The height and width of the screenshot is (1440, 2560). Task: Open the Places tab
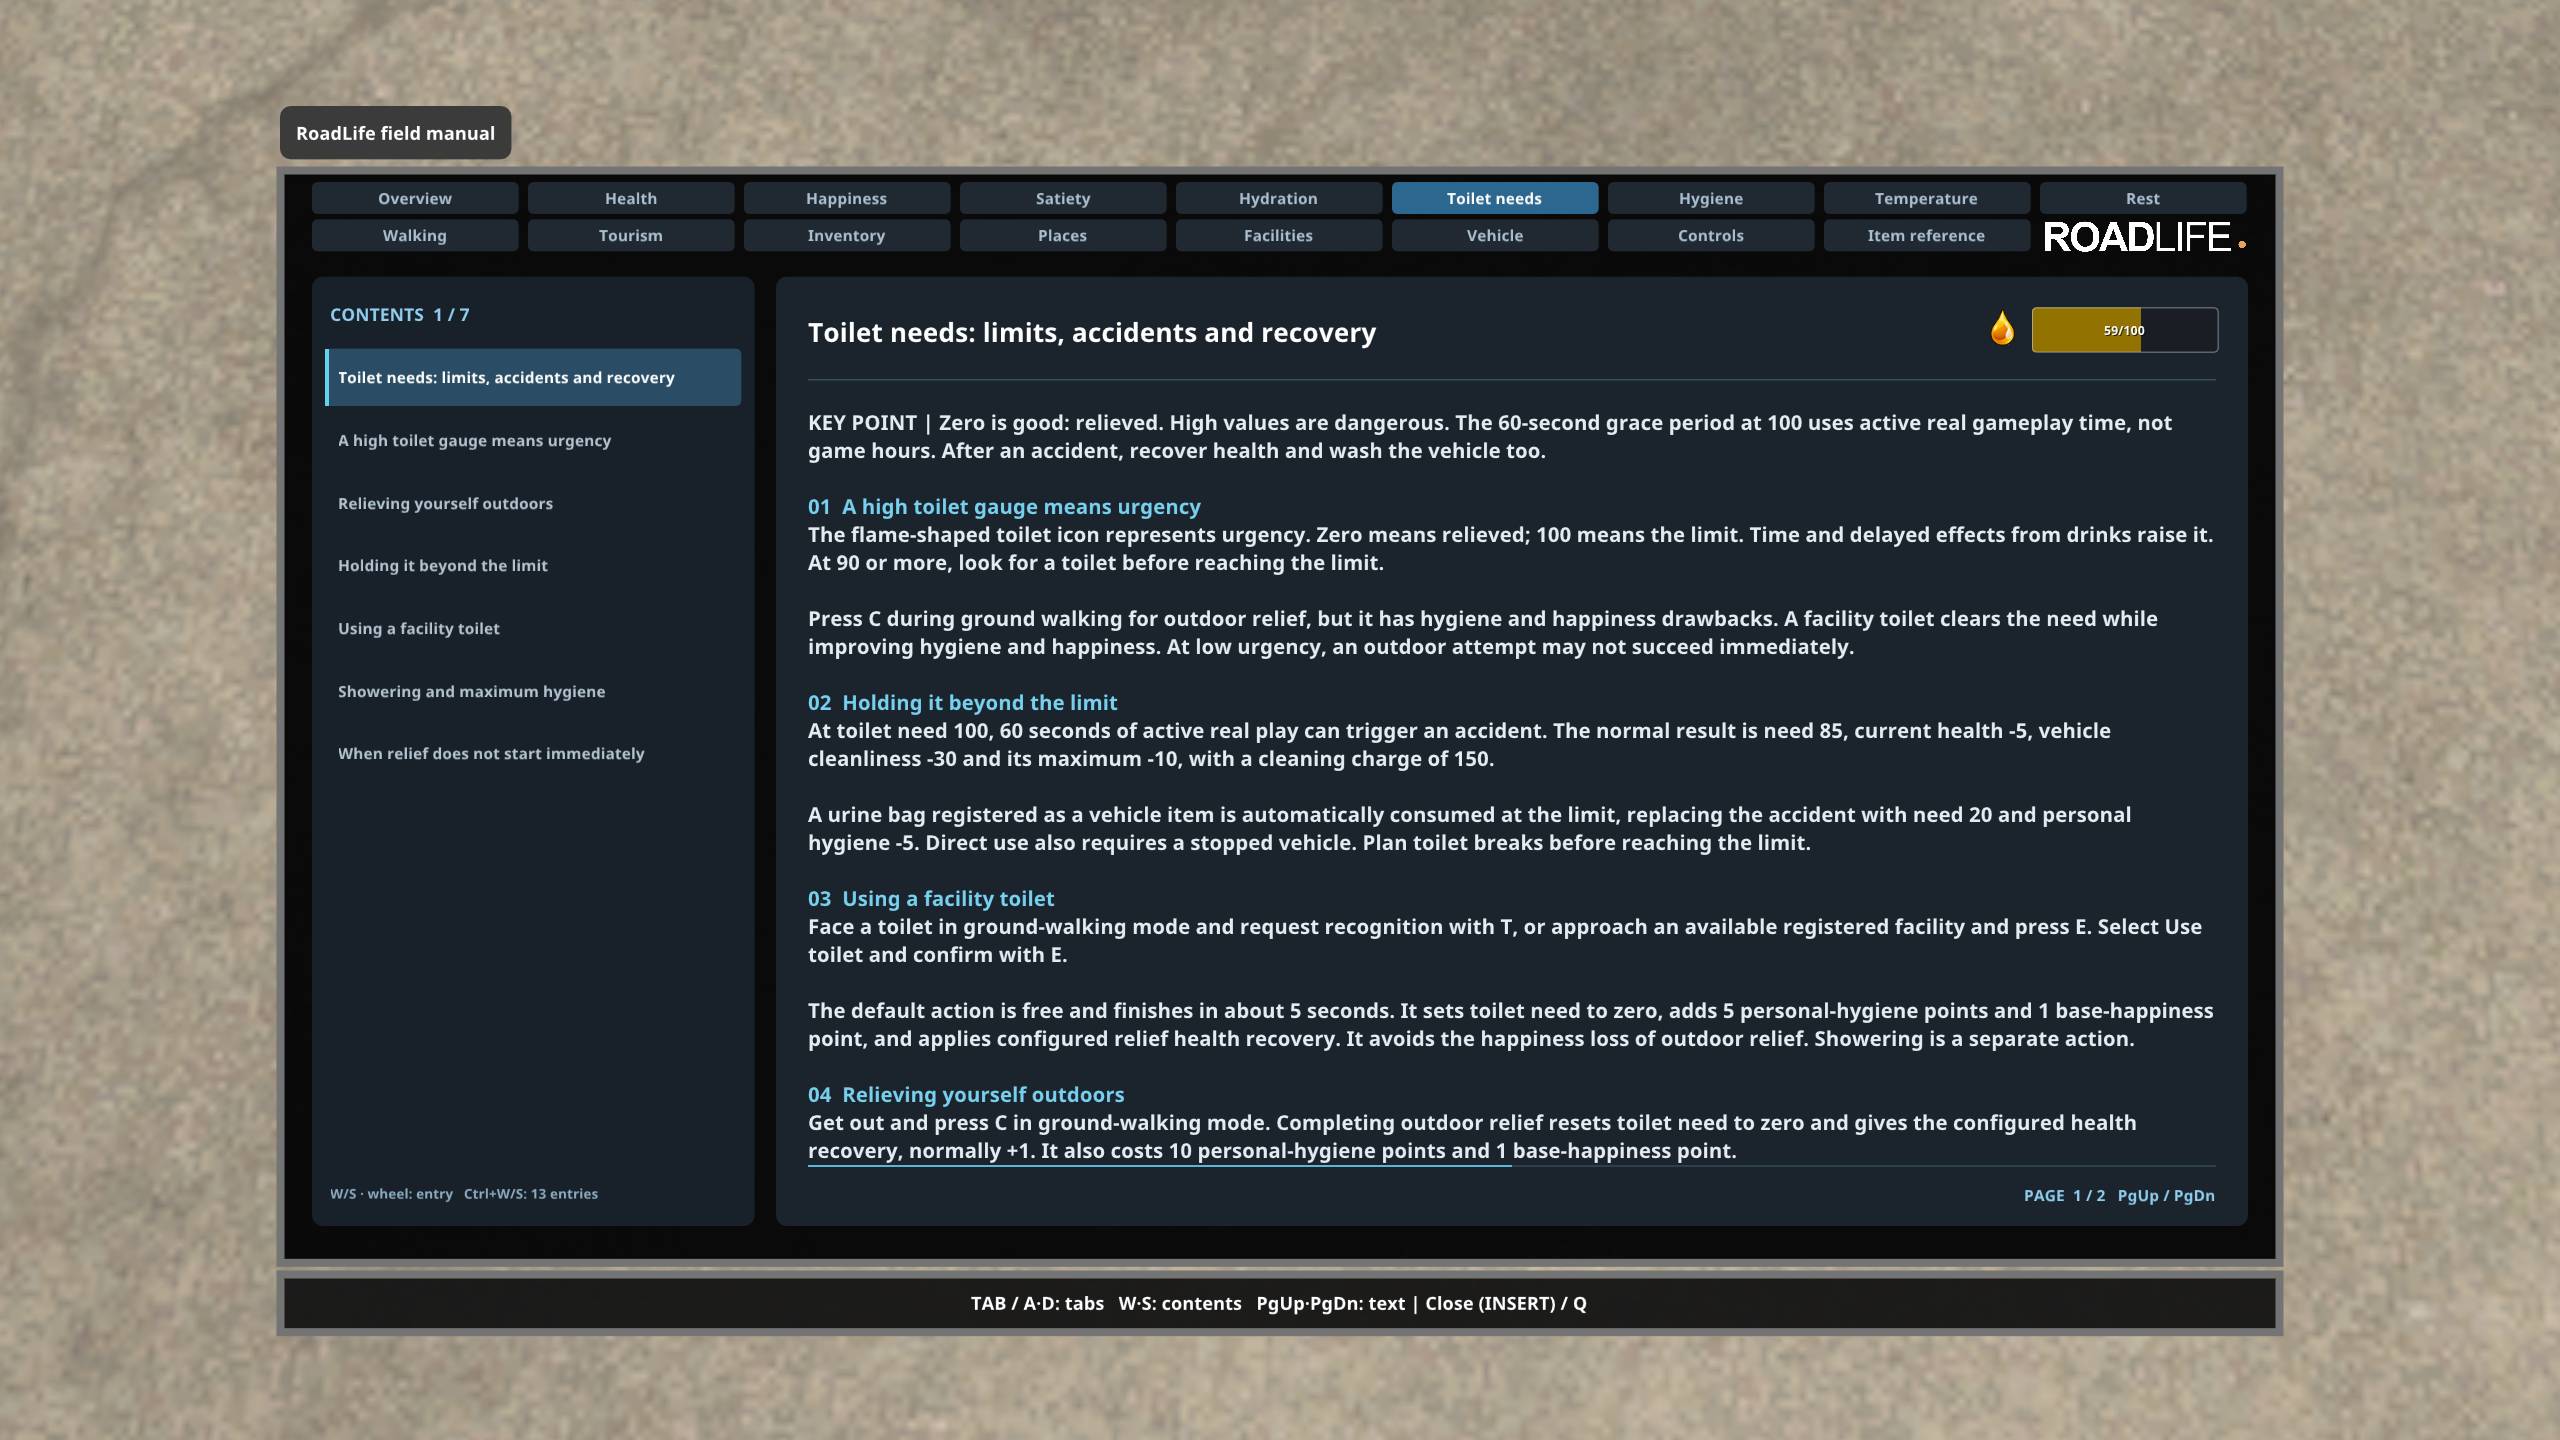click(1063, 235)
